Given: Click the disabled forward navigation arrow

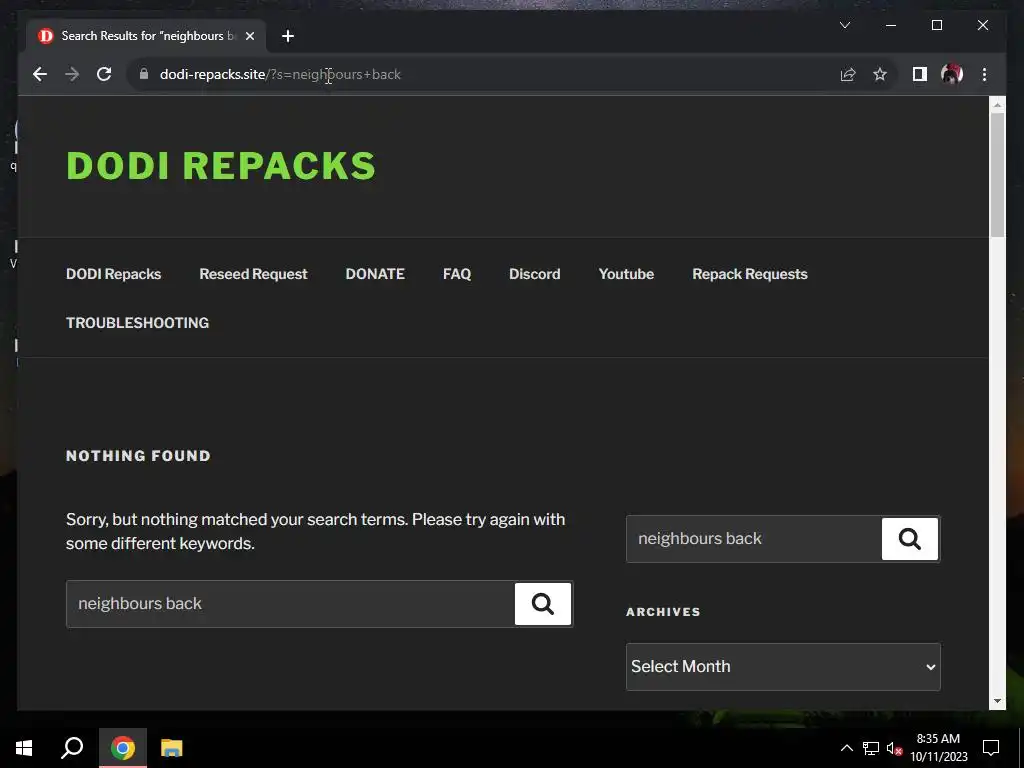Looking at the screenshot, I should click(x=72, y=74).
